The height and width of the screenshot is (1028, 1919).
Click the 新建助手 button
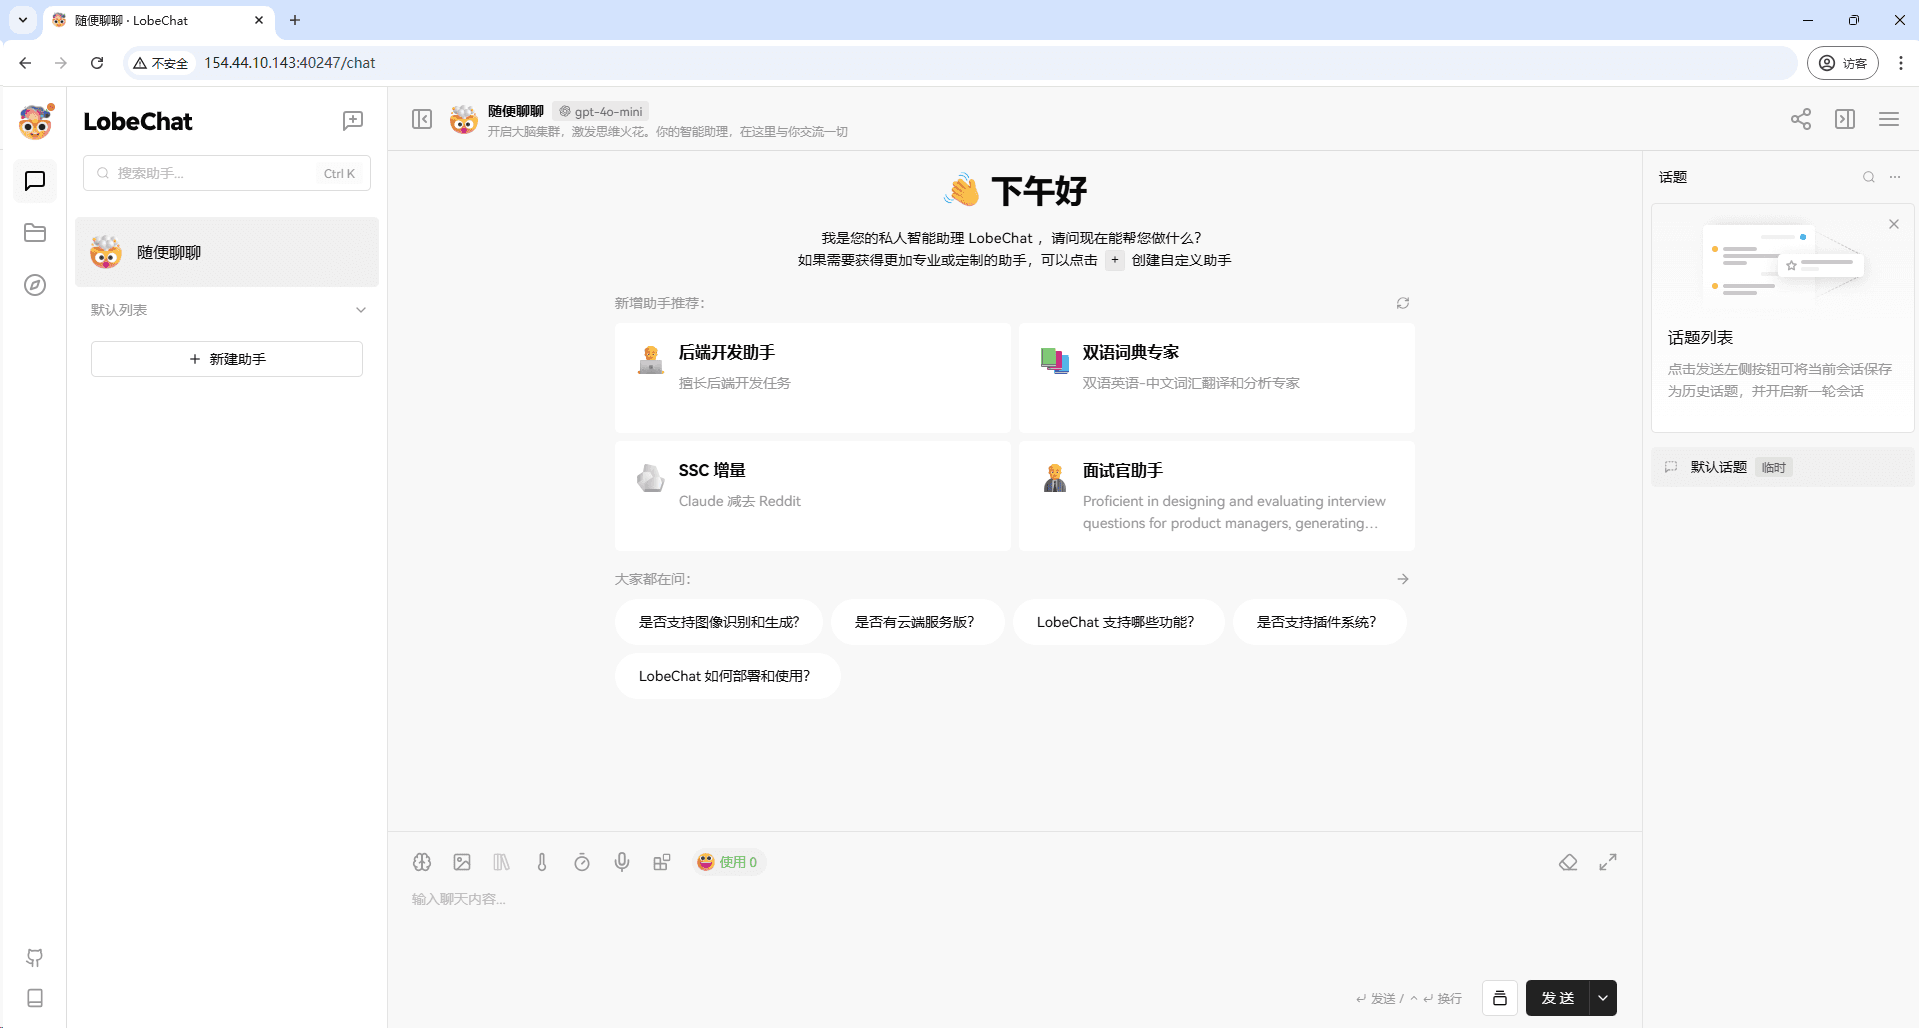[x=227, y=359]
